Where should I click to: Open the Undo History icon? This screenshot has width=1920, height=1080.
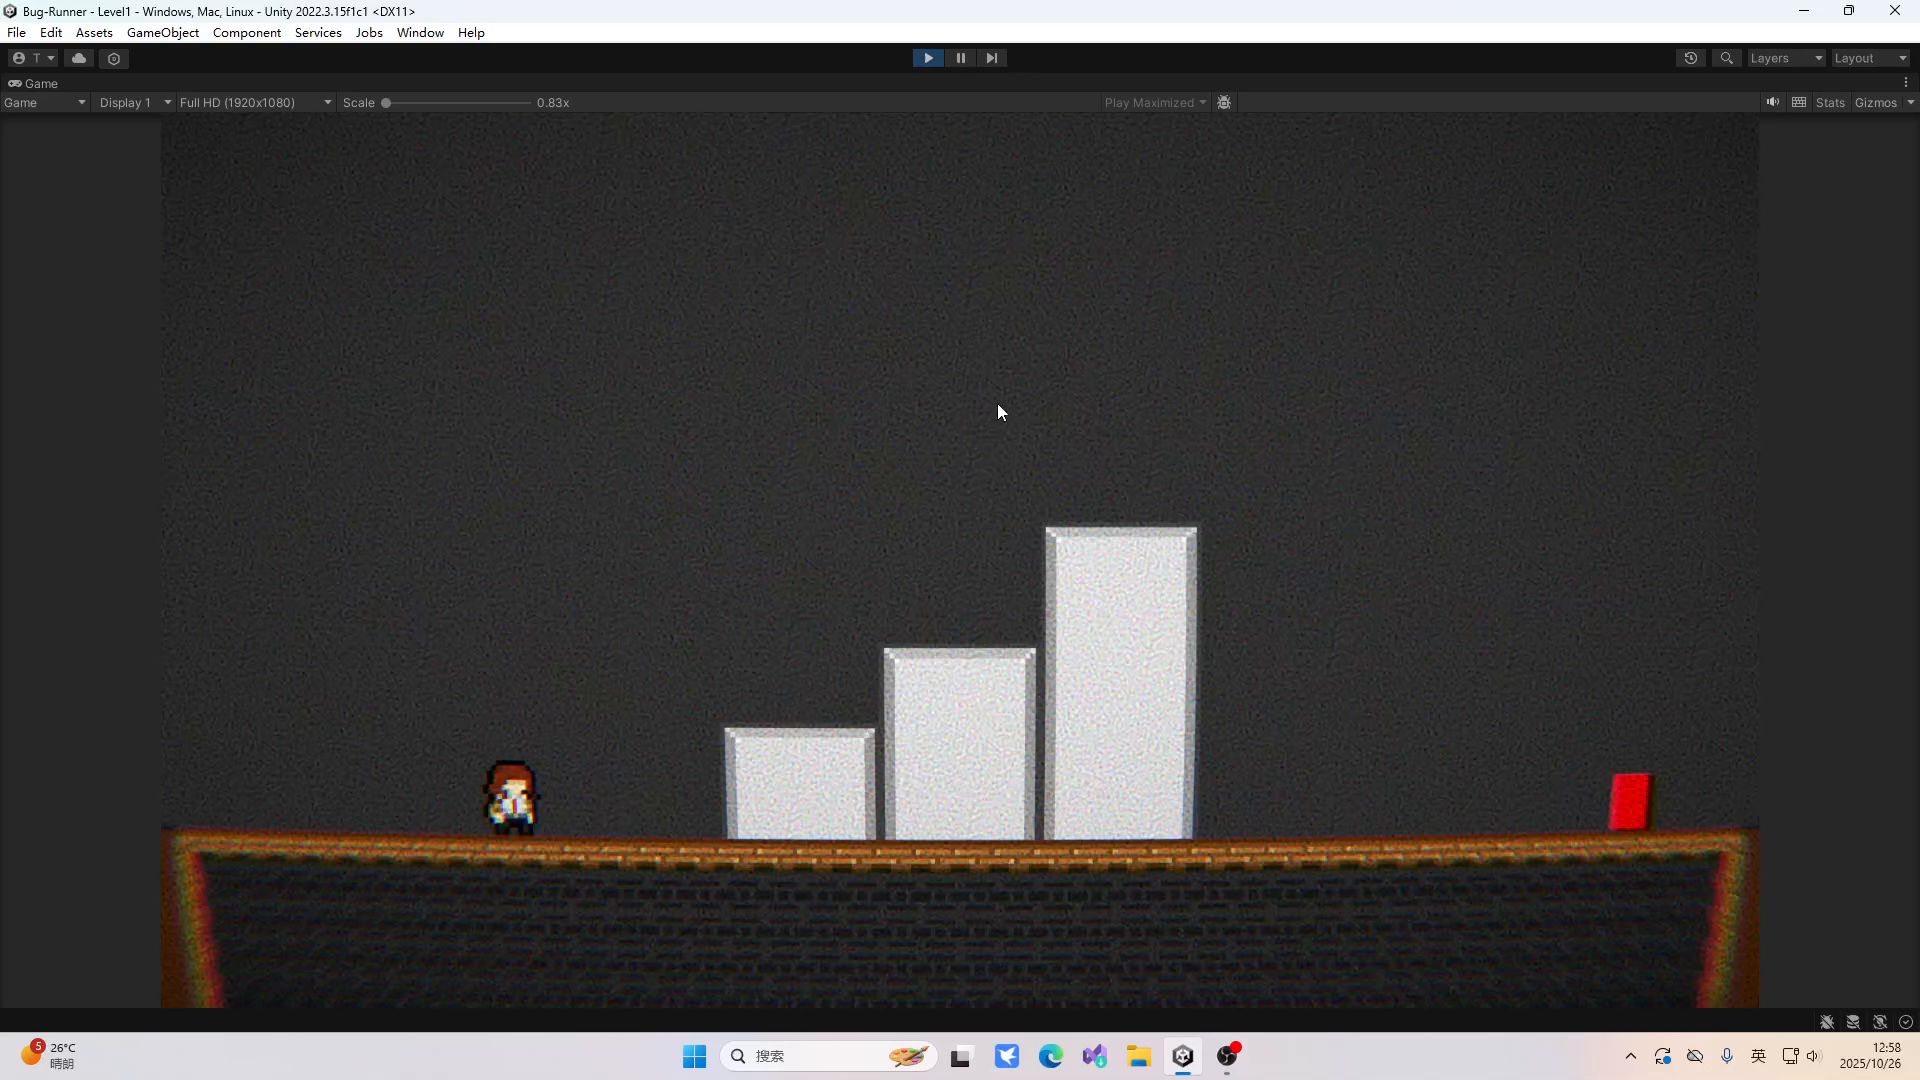1690,58
